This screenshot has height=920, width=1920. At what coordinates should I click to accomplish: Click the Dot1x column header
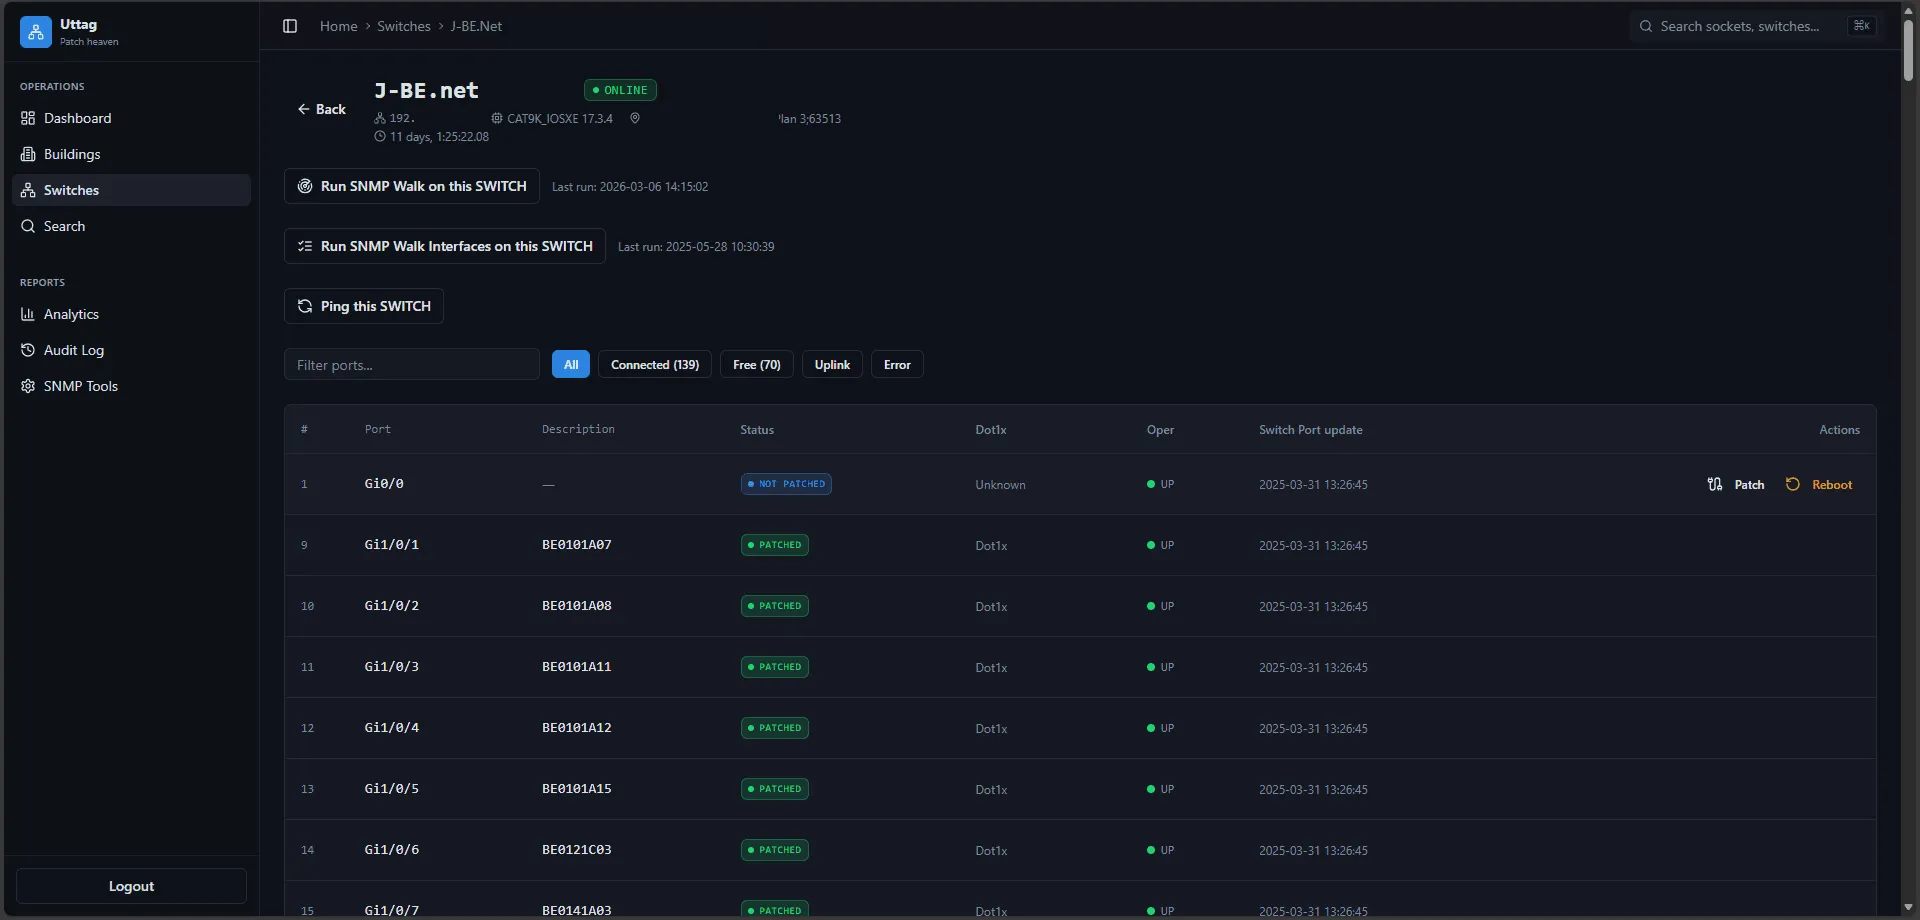[x=991, y=430]
